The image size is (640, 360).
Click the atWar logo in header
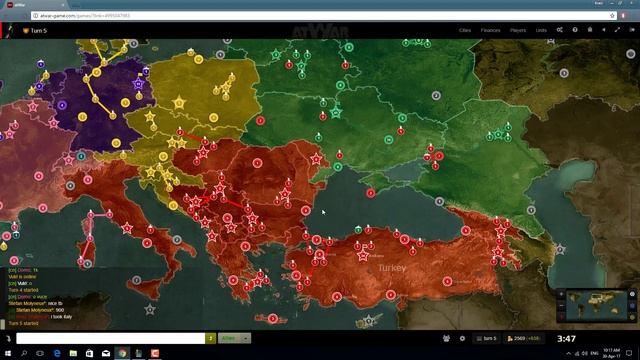click(320, 31)
